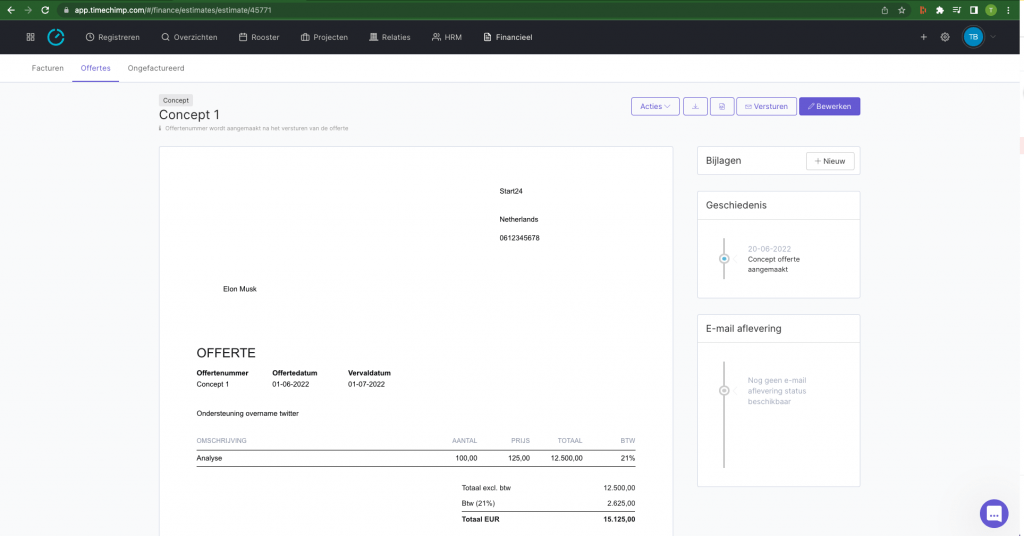This screenshot has width=1024, height=536.
Task: Expand the chevron next to user avatar
Action: pos(993,37)
